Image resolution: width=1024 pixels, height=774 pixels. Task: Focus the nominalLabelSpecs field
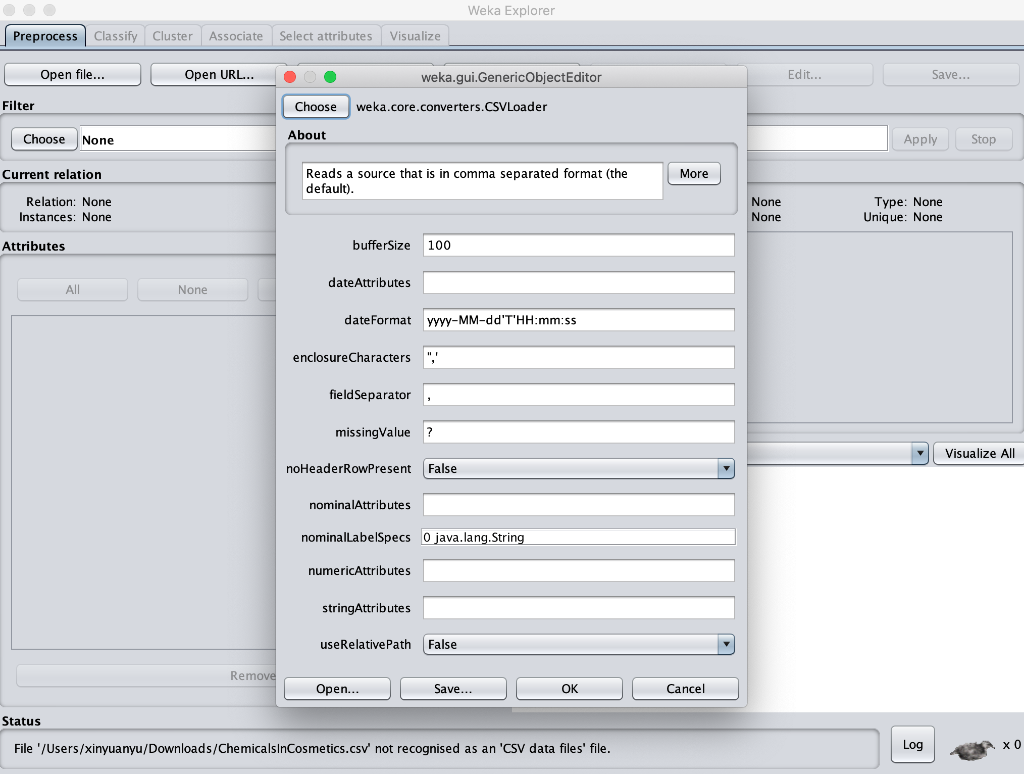pyautogui.click(x=579, y=537)
